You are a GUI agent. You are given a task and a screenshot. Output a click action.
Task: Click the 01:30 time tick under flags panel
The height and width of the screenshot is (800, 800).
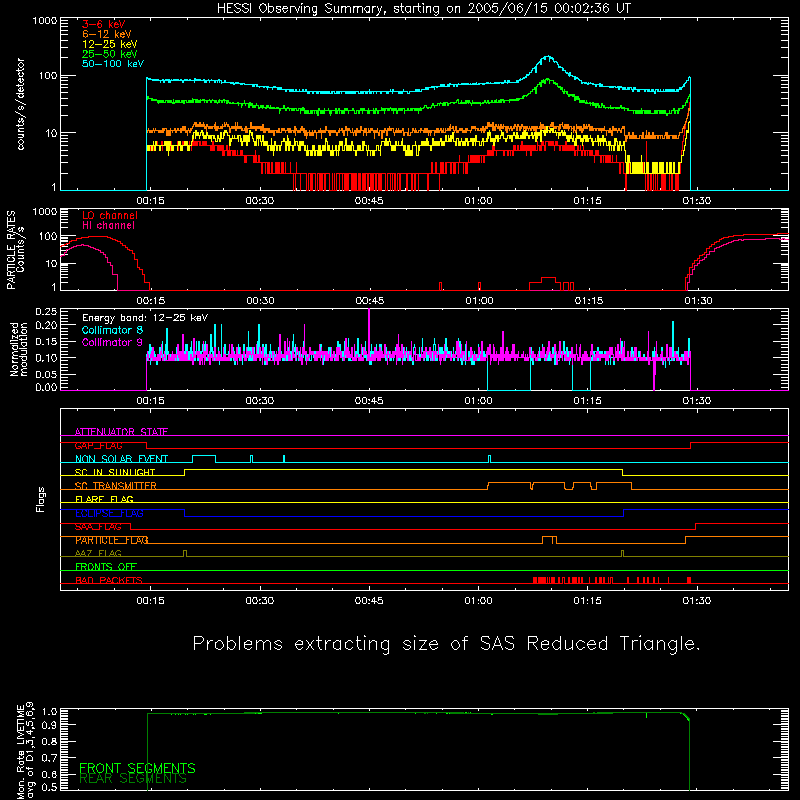coord(696,601)
